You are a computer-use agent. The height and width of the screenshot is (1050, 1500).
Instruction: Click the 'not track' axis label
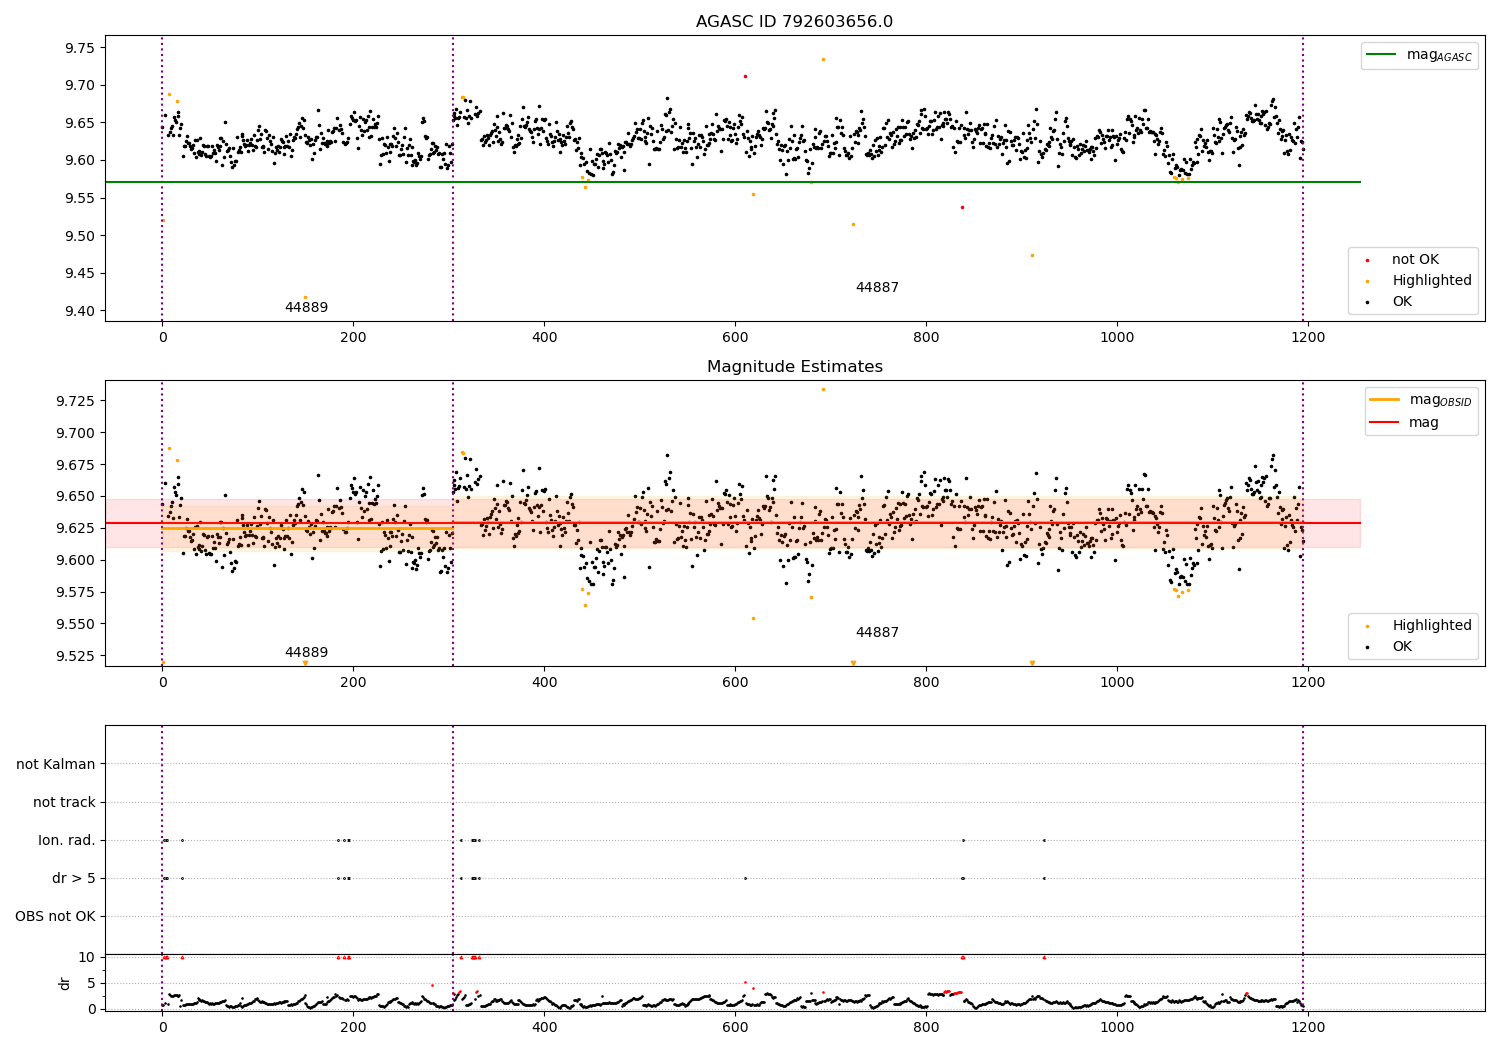[x=64, y=803]
